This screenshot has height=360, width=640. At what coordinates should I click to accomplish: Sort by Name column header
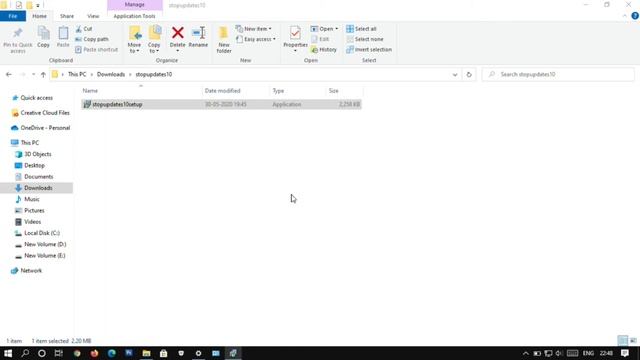(90, 91)
